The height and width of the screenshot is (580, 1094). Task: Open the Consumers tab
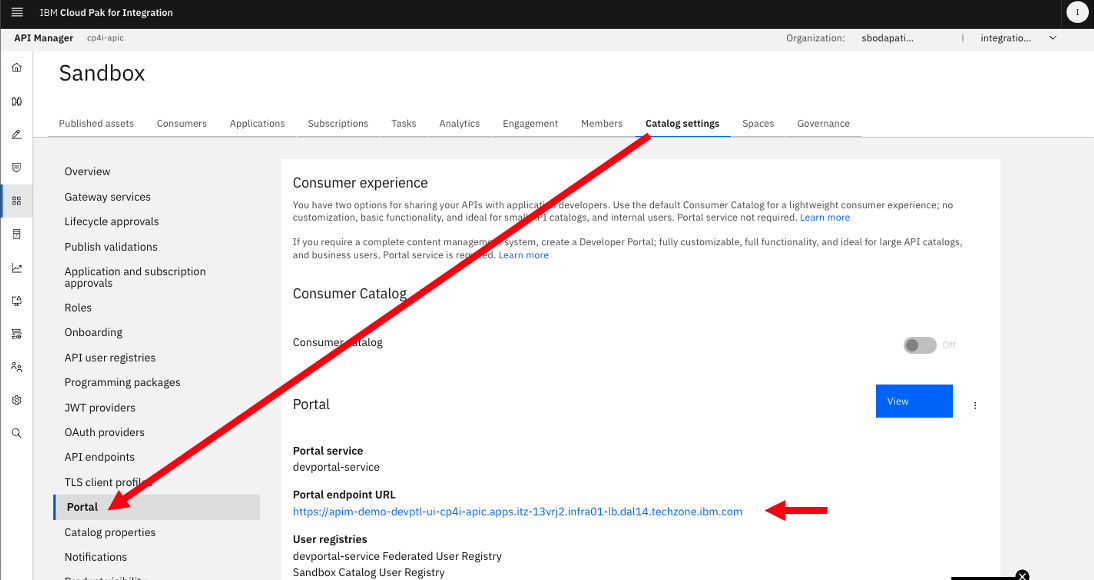coord(181,124)
